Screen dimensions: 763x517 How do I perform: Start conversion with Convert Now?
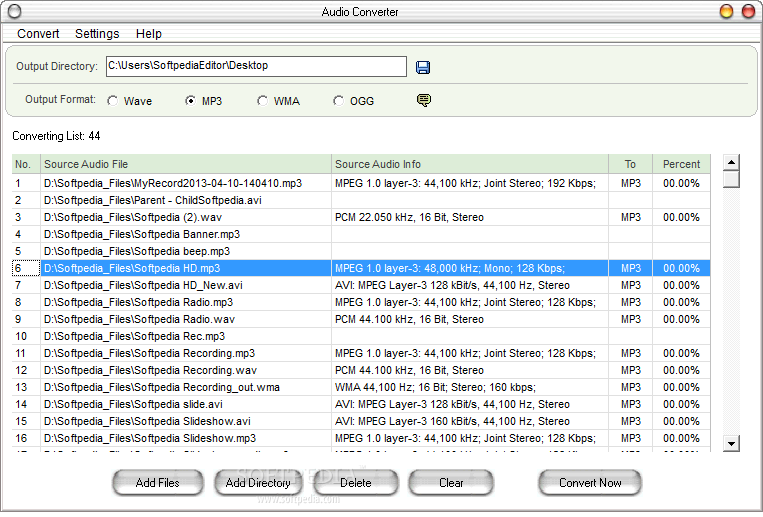590,483
